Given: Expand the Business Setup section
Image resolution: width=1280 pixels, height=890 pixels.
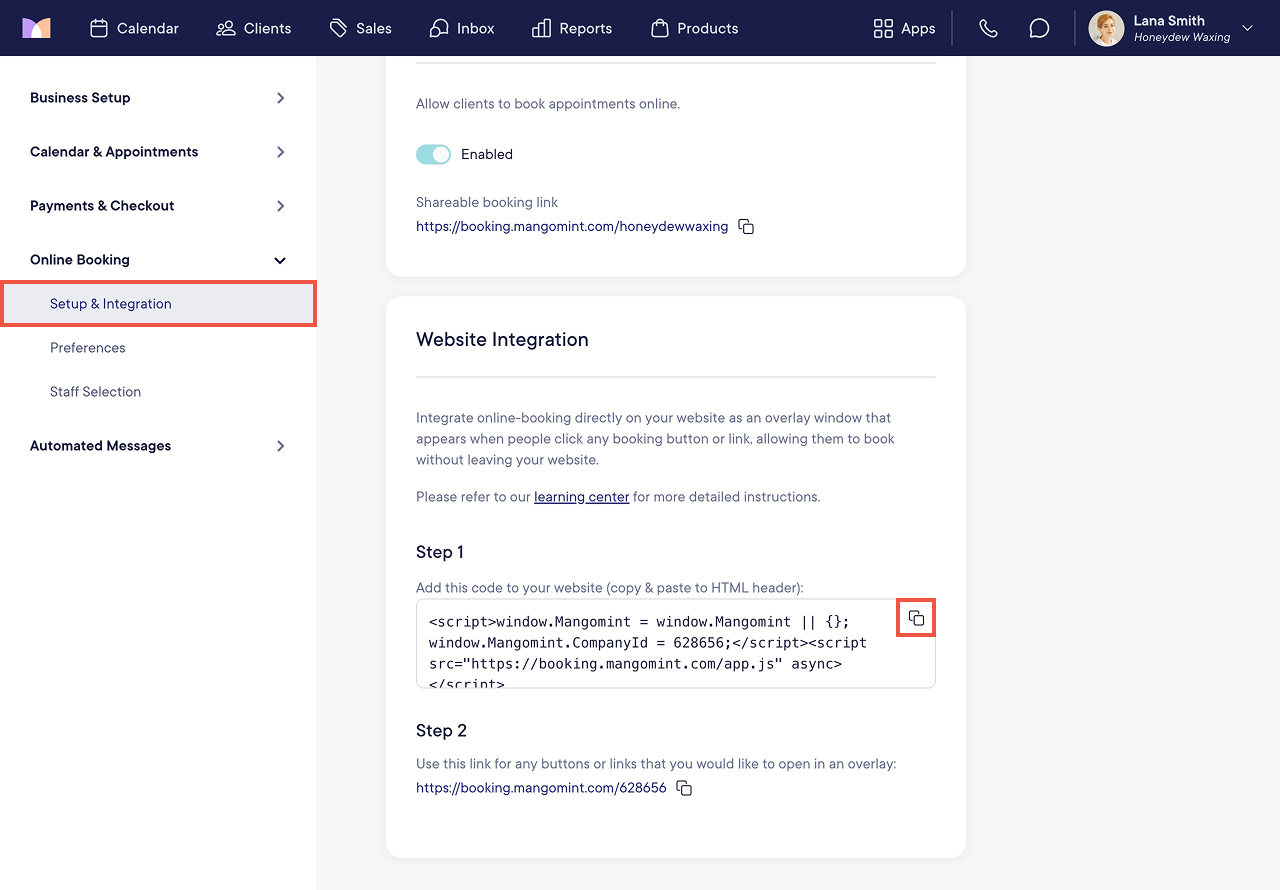Looking at the screenshot, I should 158,98.
